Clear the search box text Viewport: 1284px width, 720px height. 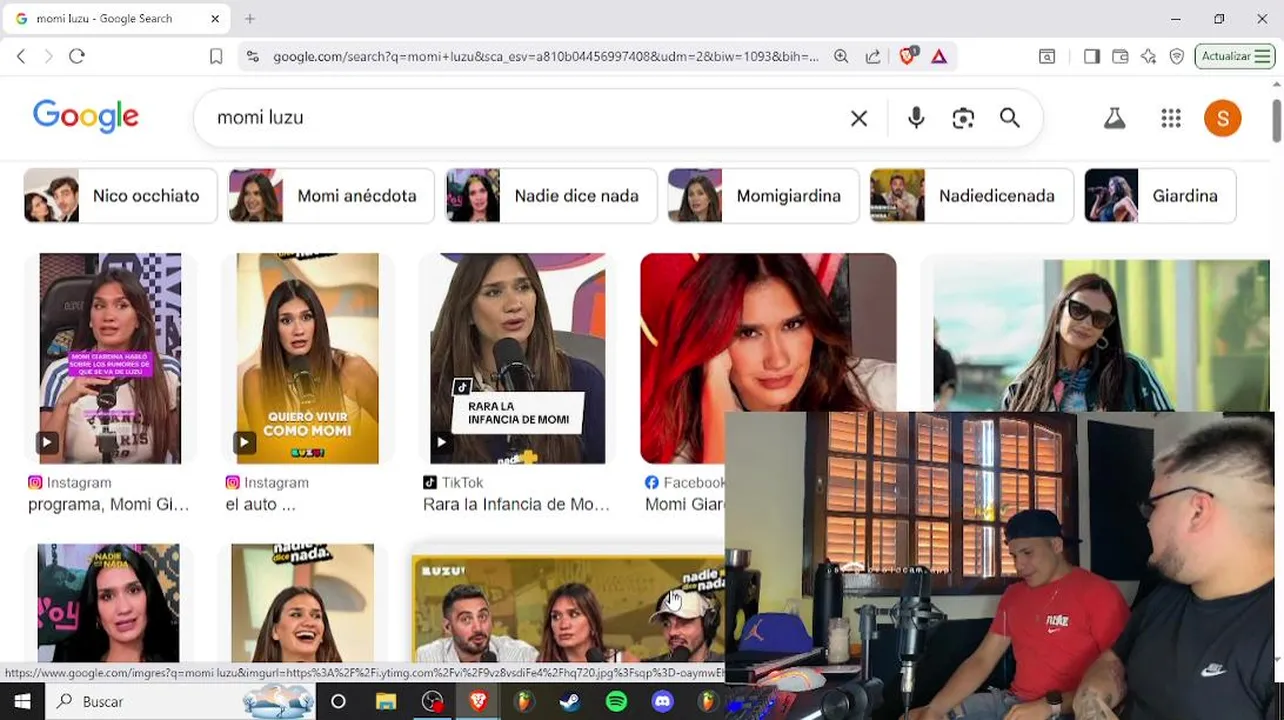tap(859, 118)
